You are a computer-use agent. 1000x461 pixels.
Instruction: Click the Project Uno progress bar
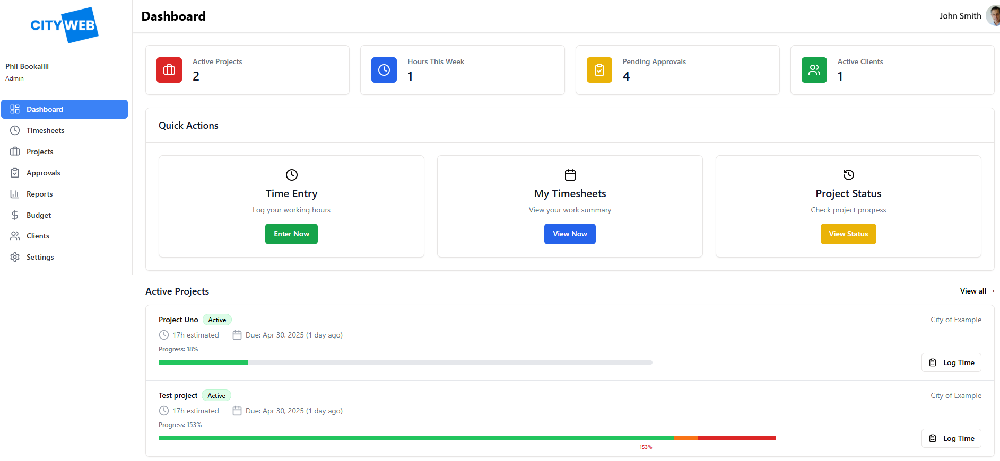405,362
